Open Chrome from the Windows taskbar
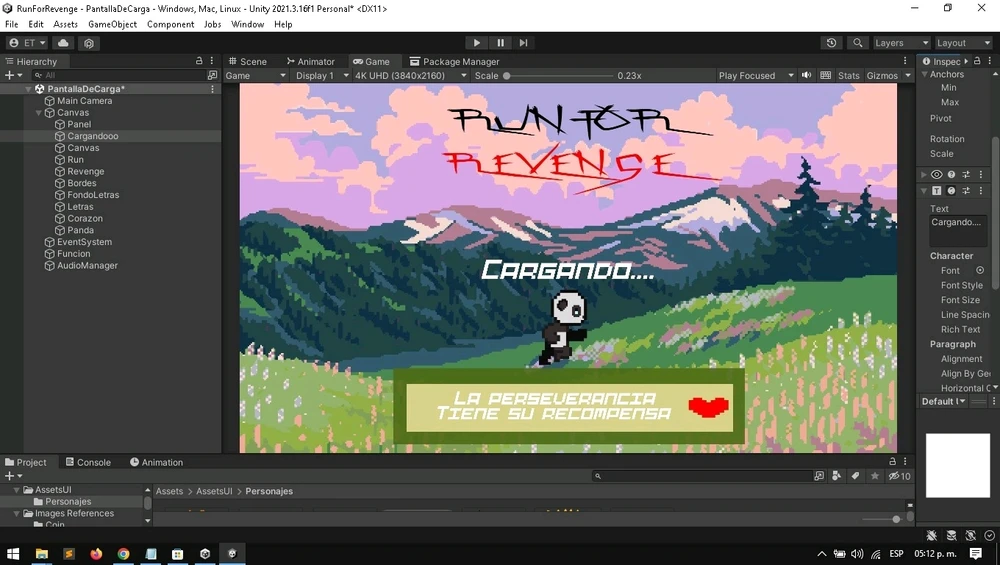Image resolution: width=1000 pixels, height=565 pixels. [x=123, y=554]
